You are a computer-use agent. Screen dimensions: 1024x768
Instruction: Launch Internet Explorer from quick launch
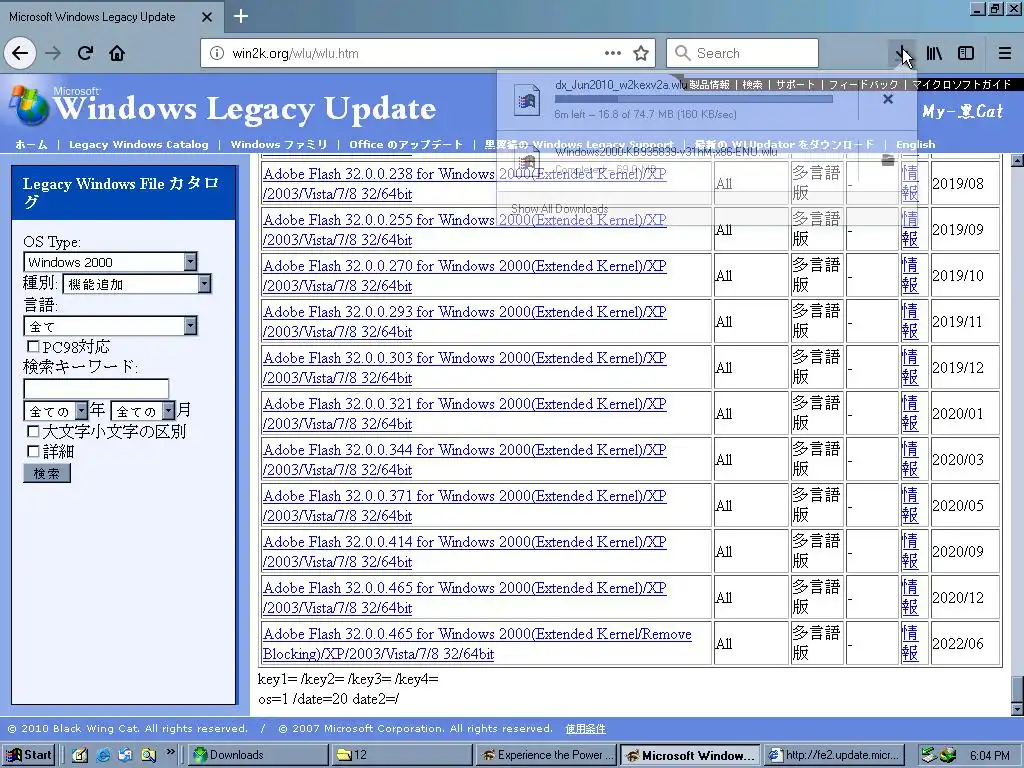coord(103,755)
